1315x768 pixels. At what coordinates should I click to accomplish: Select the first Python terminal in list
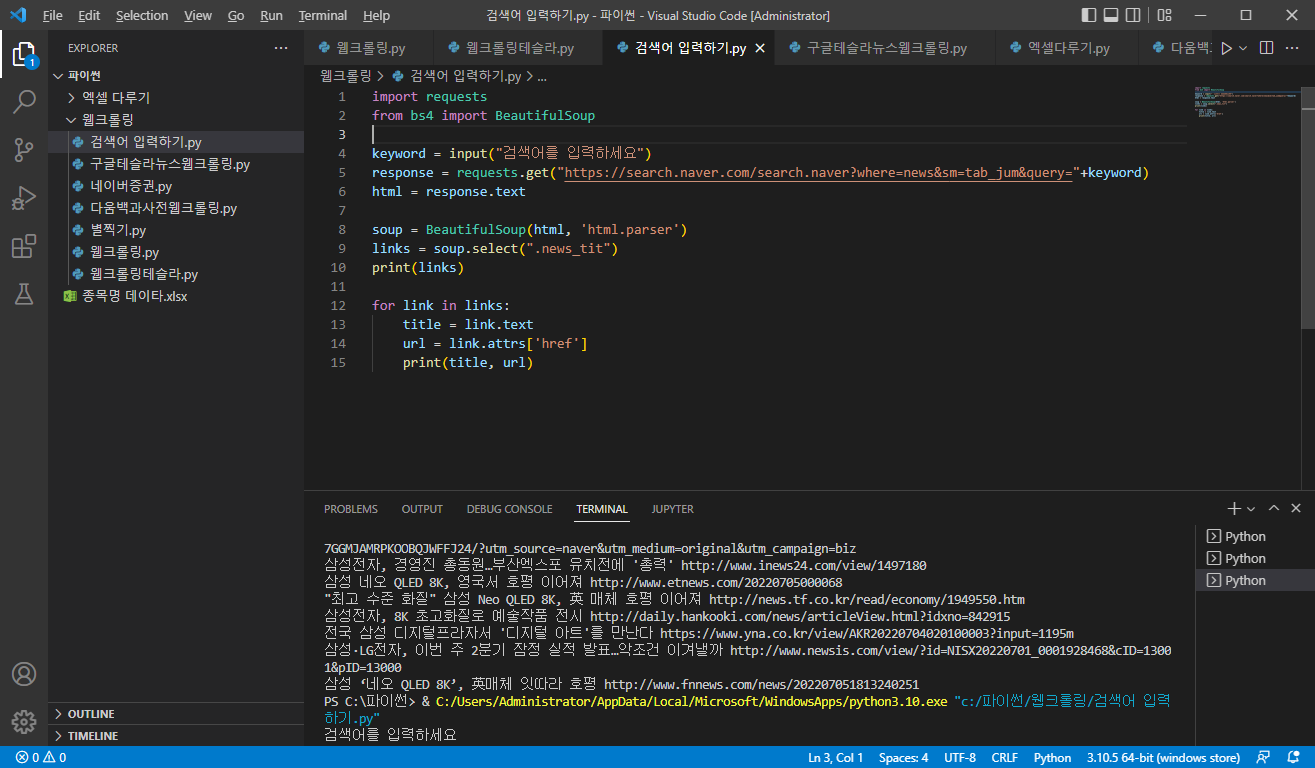click(1255, 536)
